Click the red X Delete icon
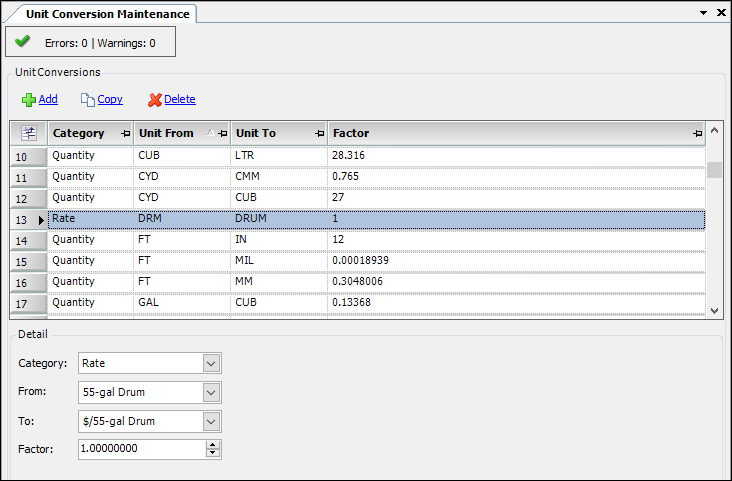 [x=155, y=100]
